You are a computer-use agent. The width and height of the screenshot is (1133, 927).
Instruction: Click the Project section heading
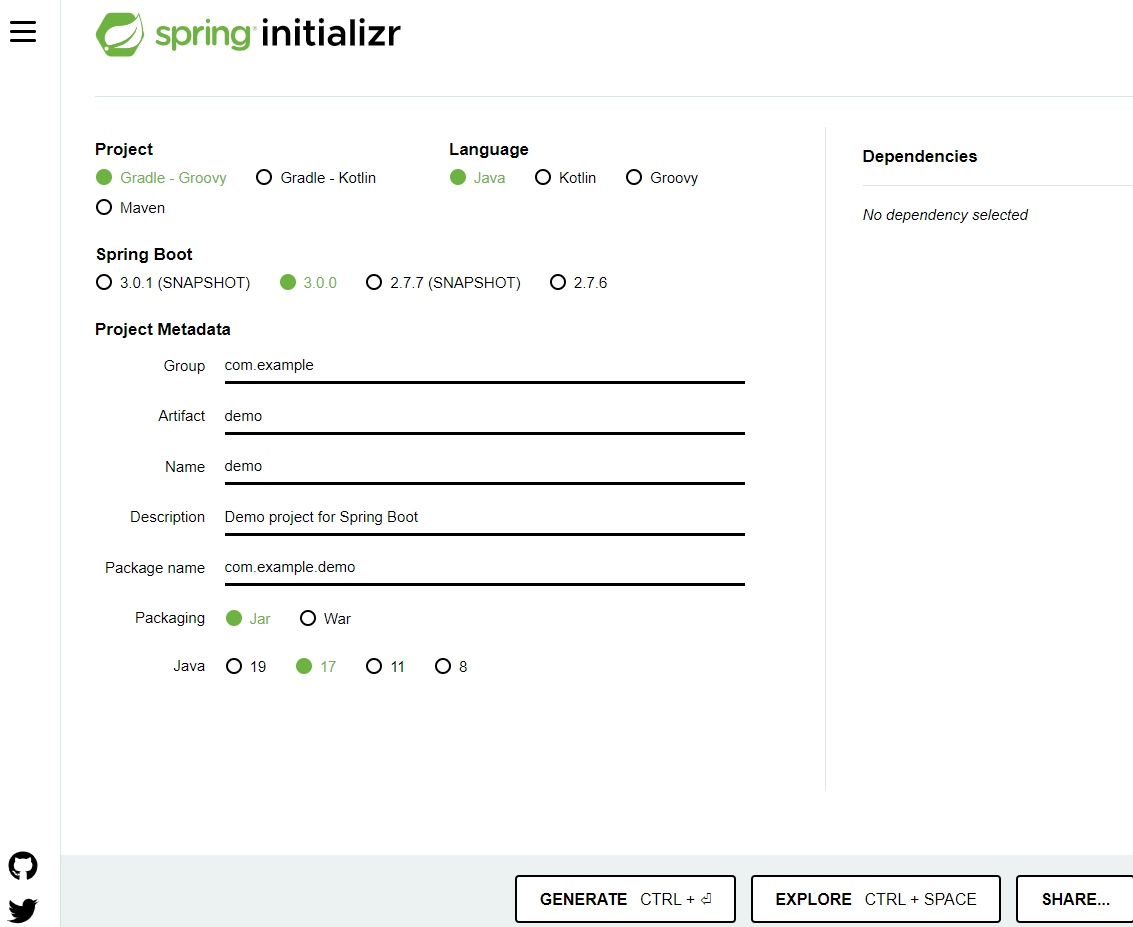click(x=124, y=150)
